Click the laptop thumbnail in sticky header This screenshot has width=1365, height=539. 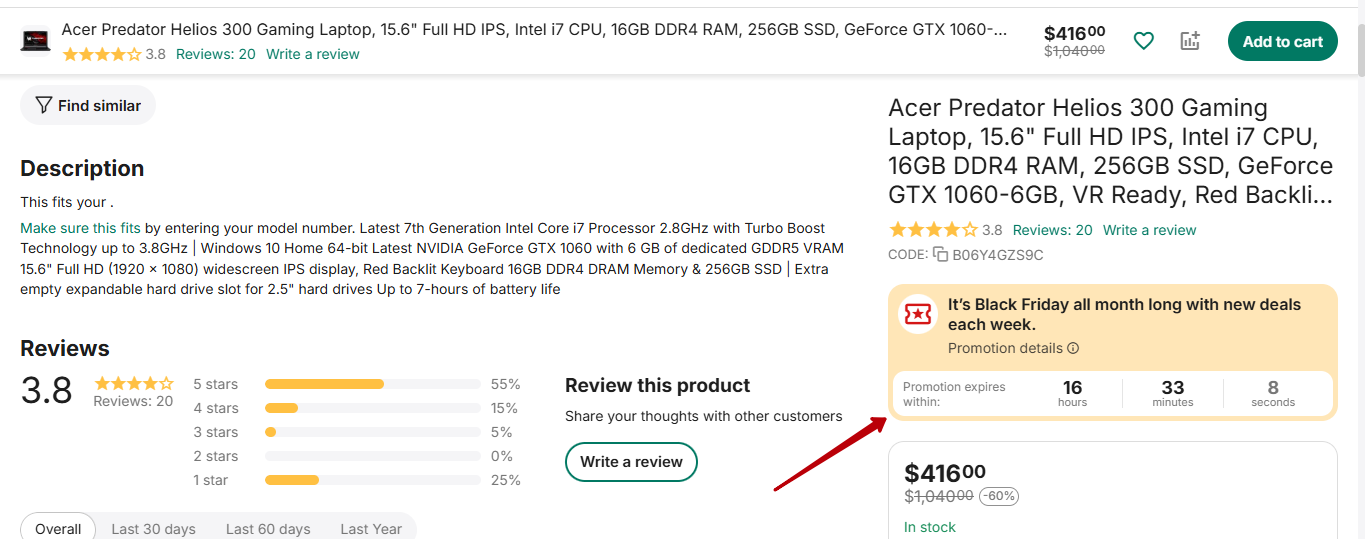(x=36, y=41)
